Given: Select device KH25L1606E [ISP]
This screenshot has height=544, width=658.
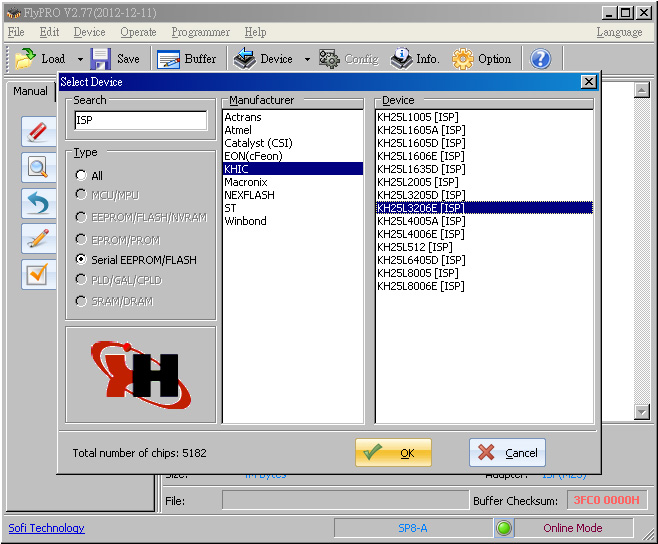Looking at the screenshot, I should (x=484, y=156).
